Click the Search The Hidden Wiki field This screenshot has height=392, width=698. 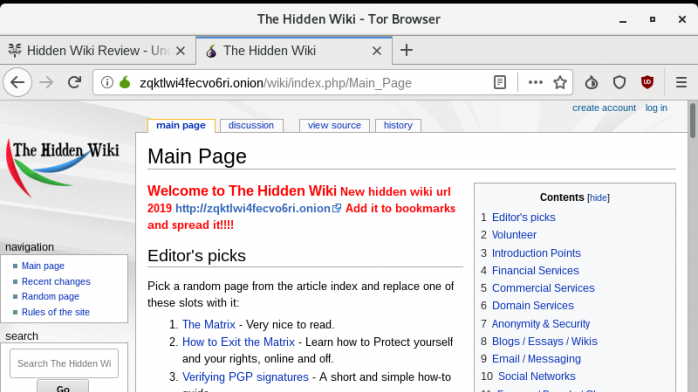click(x=64, y=364)
